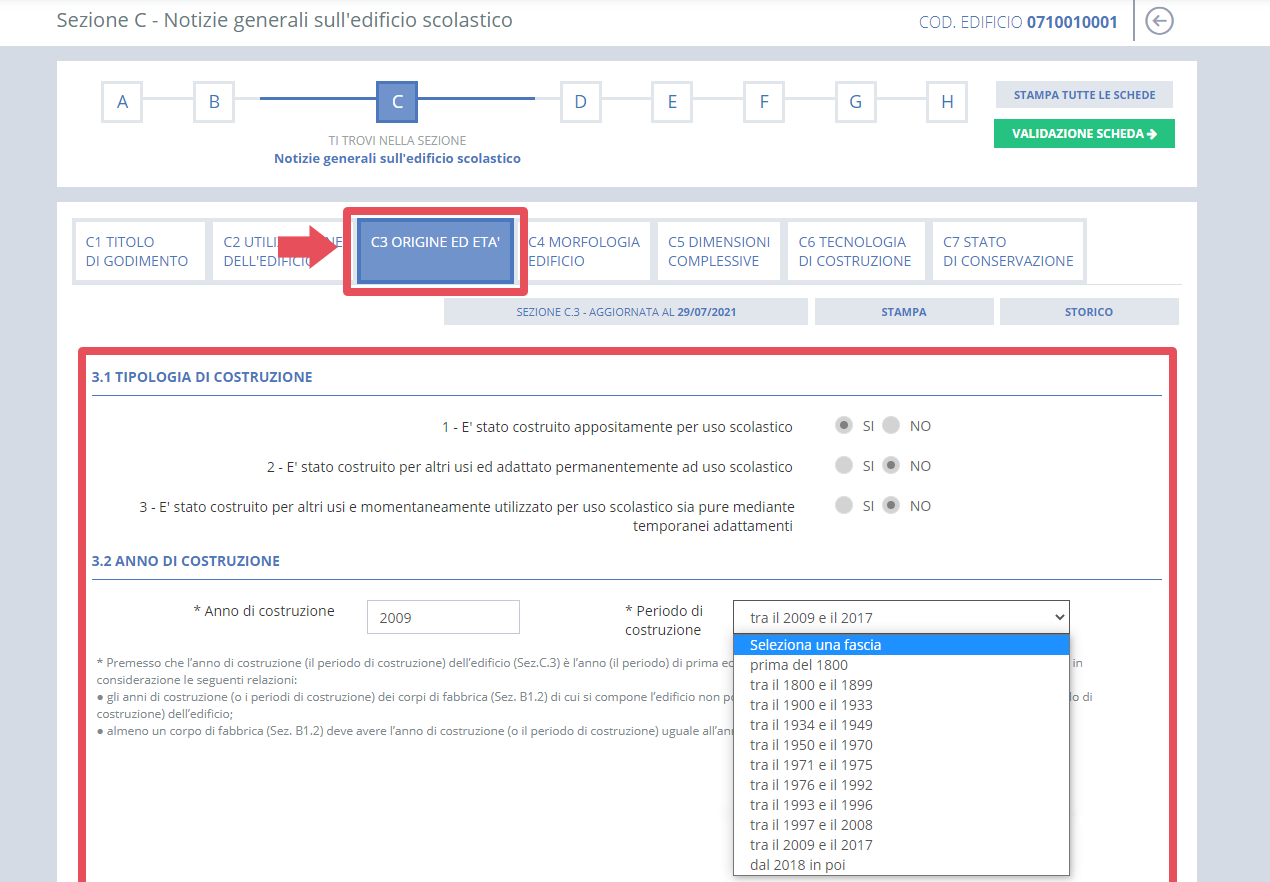This screenshot has height=882, width=1270.
Task: Click the back arrow icon top right
Action: (x=1158, y=20)
